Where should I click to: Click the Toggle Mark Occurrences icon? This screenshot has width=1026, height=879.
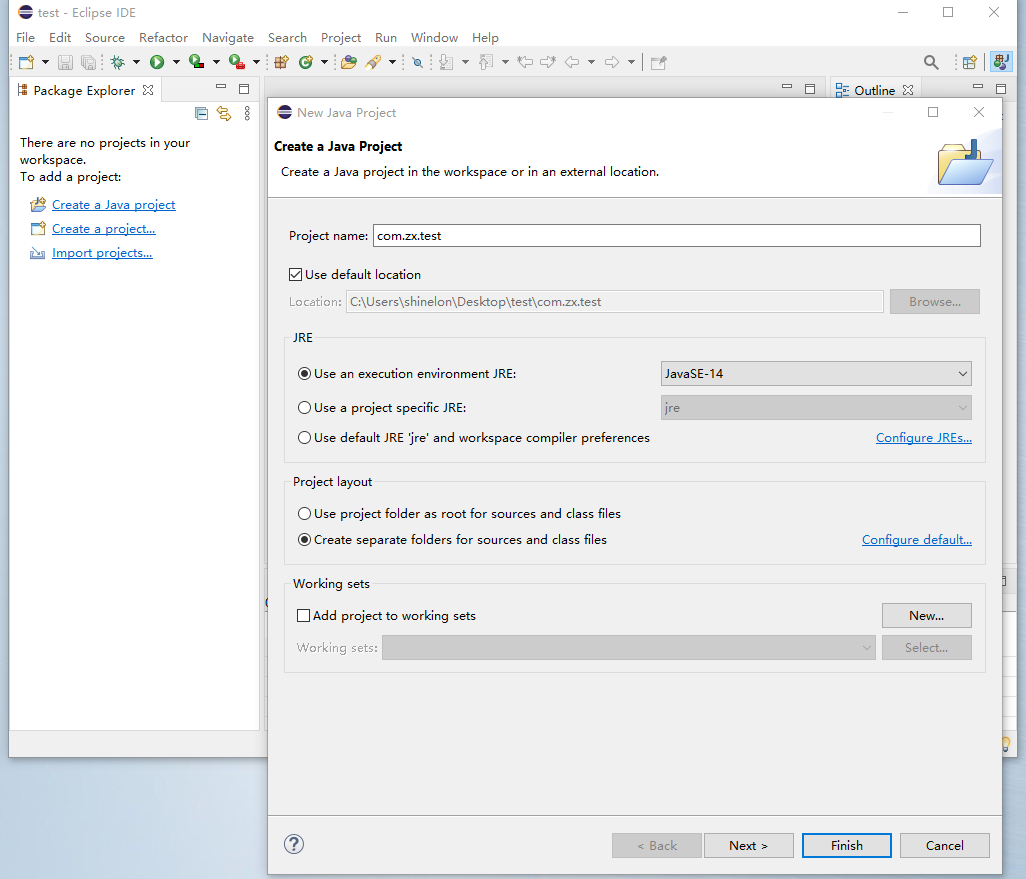pos(417,62)
